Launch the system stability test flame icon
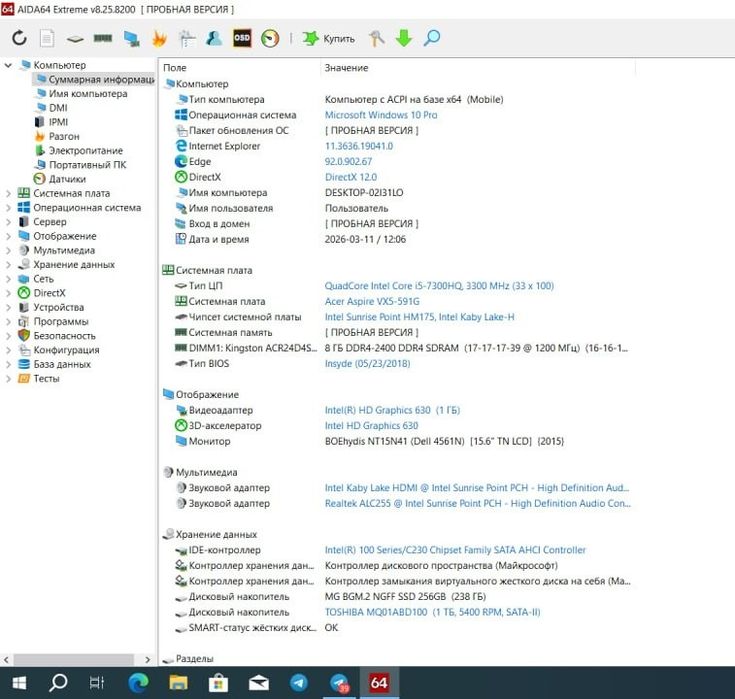Viewport: 735px width, 699px height. pos(159,38)
